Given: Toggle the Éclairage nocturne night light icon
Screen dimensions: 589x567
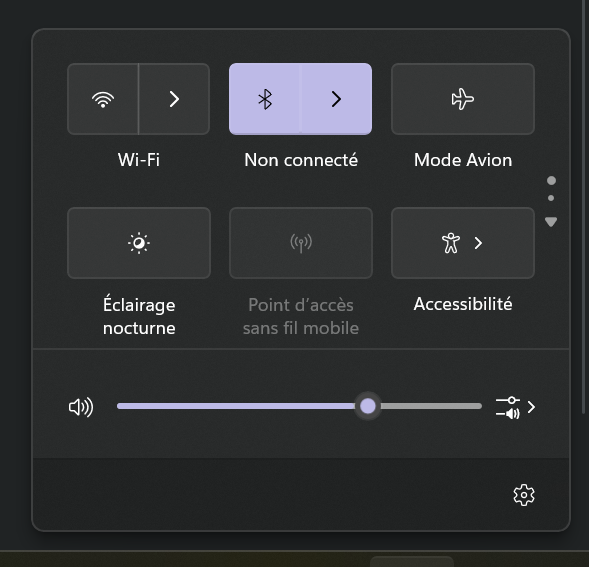Looking at the screenshot, I should [139, 243].
